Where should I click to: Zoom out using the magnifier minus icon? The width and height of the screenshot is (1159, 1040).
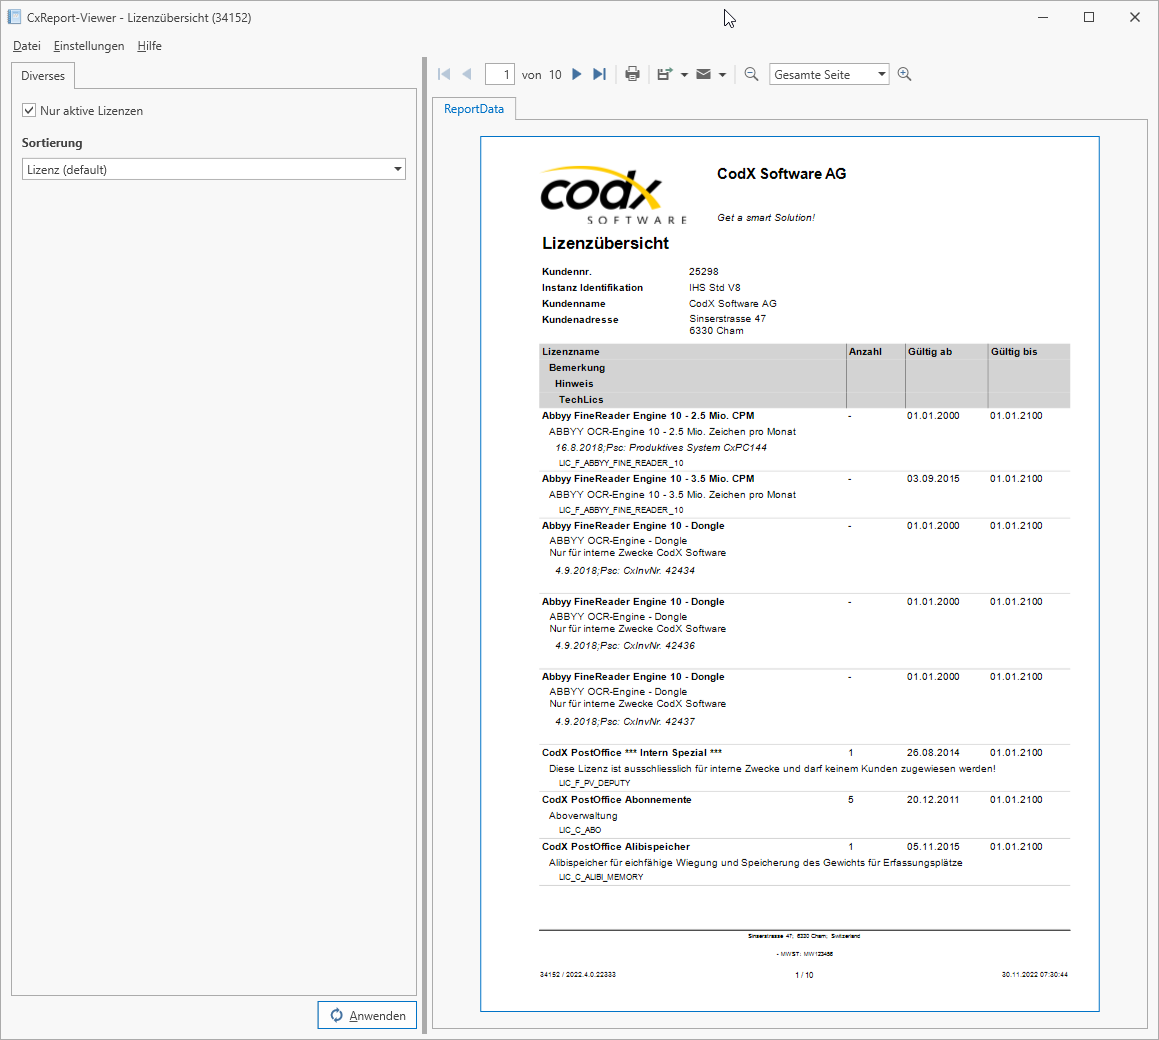tap(751, 73)
